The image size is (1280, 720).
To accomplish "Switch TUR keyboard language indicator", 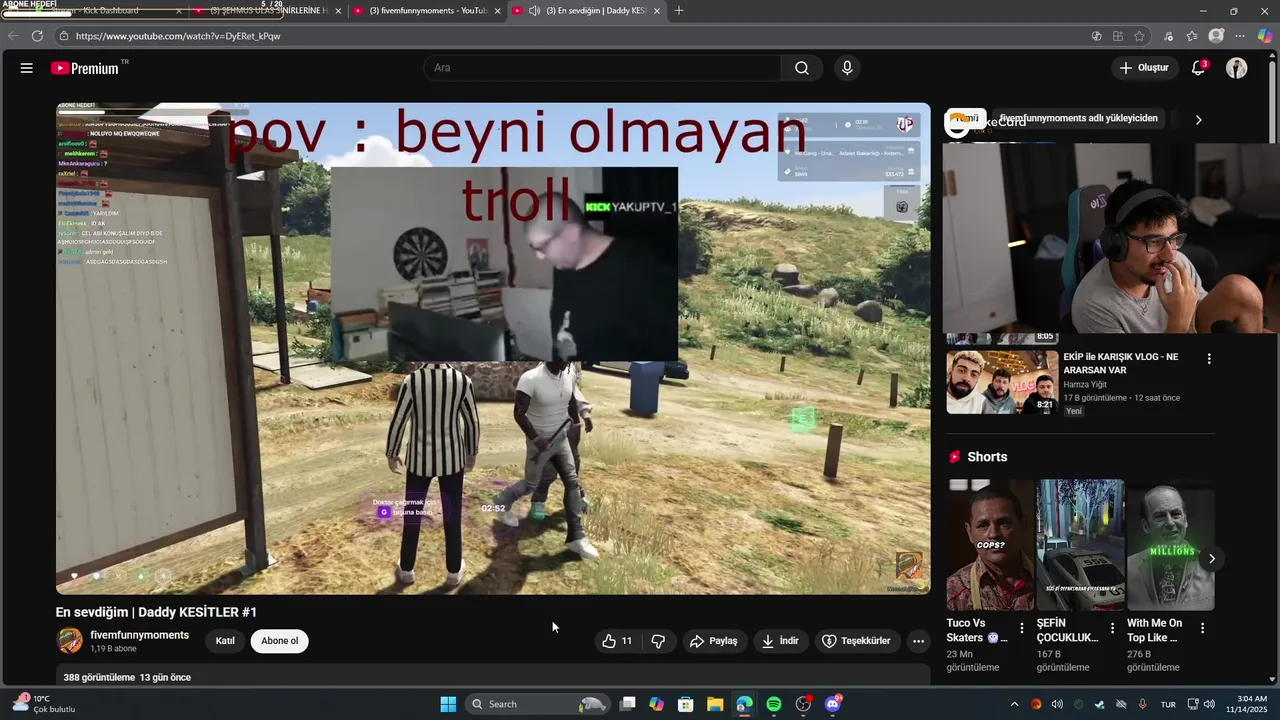I will (1167, 704).
